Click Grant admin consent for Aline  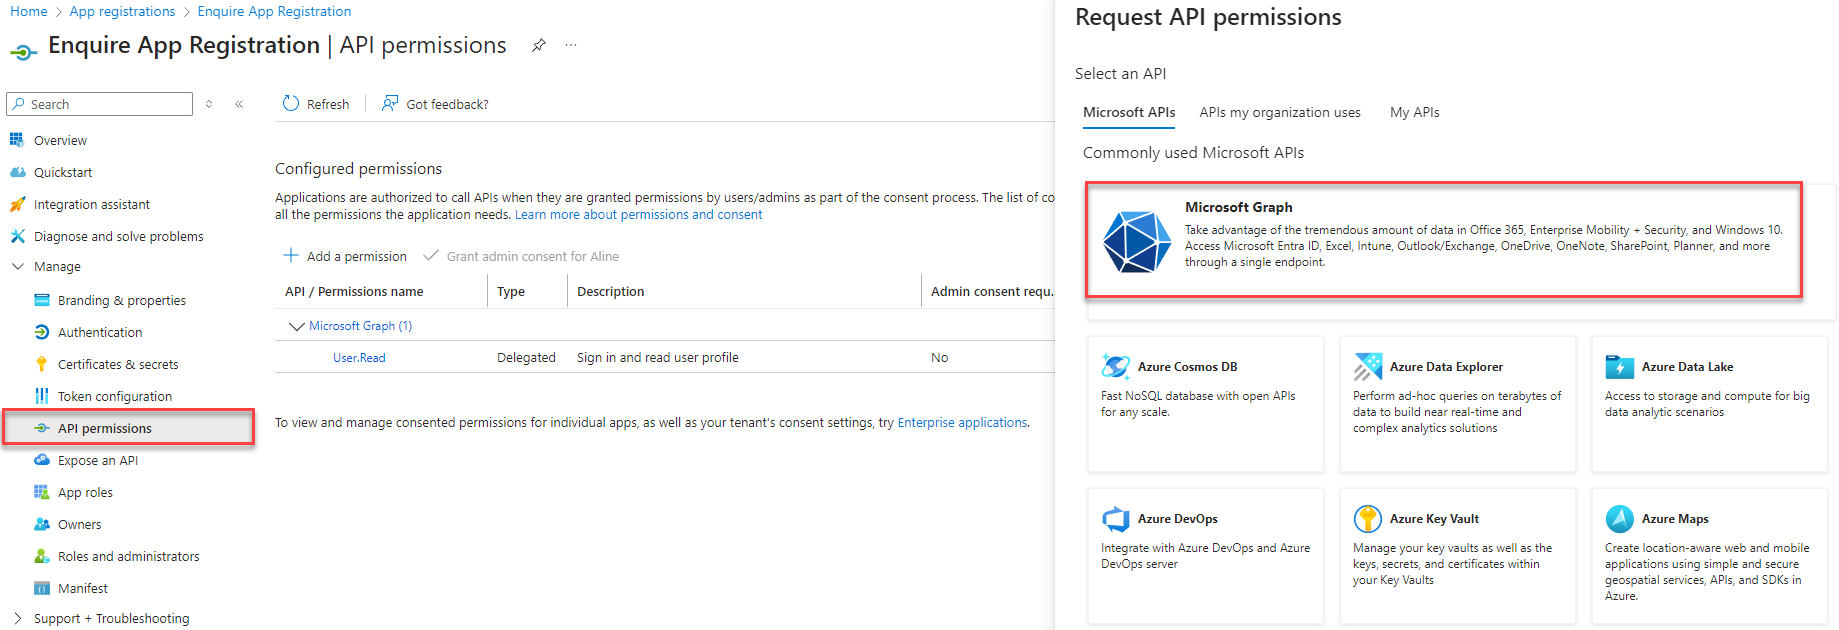[x=522, y=256]
